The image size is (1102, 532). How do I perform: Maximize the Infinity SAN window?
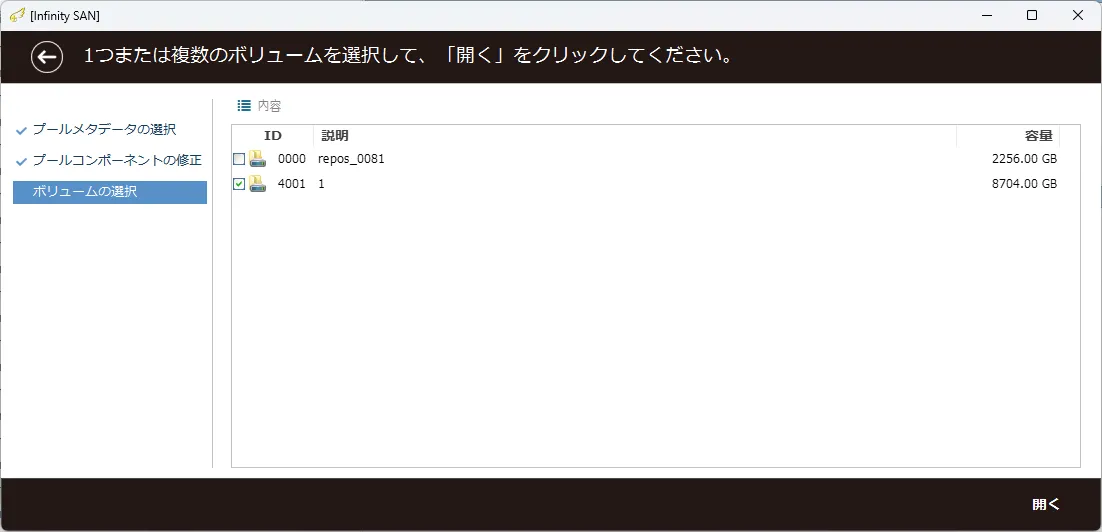pos(1032,15)
